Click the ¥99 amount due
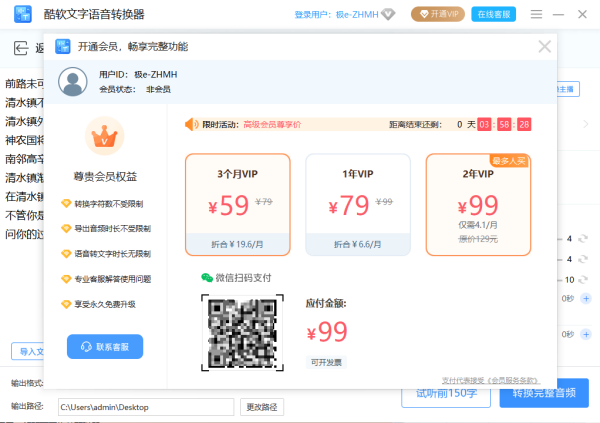Screen dimensions: 600x423 click(327, 332)
